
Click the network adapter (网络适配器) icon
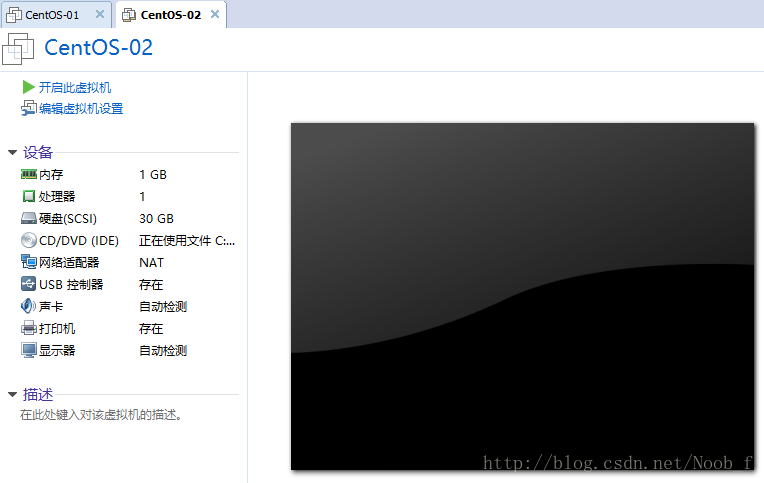29,262
